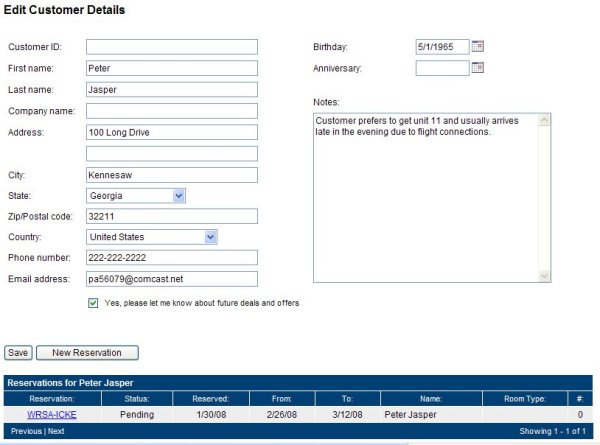
Task: Click the New Reservation button
Action: 87,353
